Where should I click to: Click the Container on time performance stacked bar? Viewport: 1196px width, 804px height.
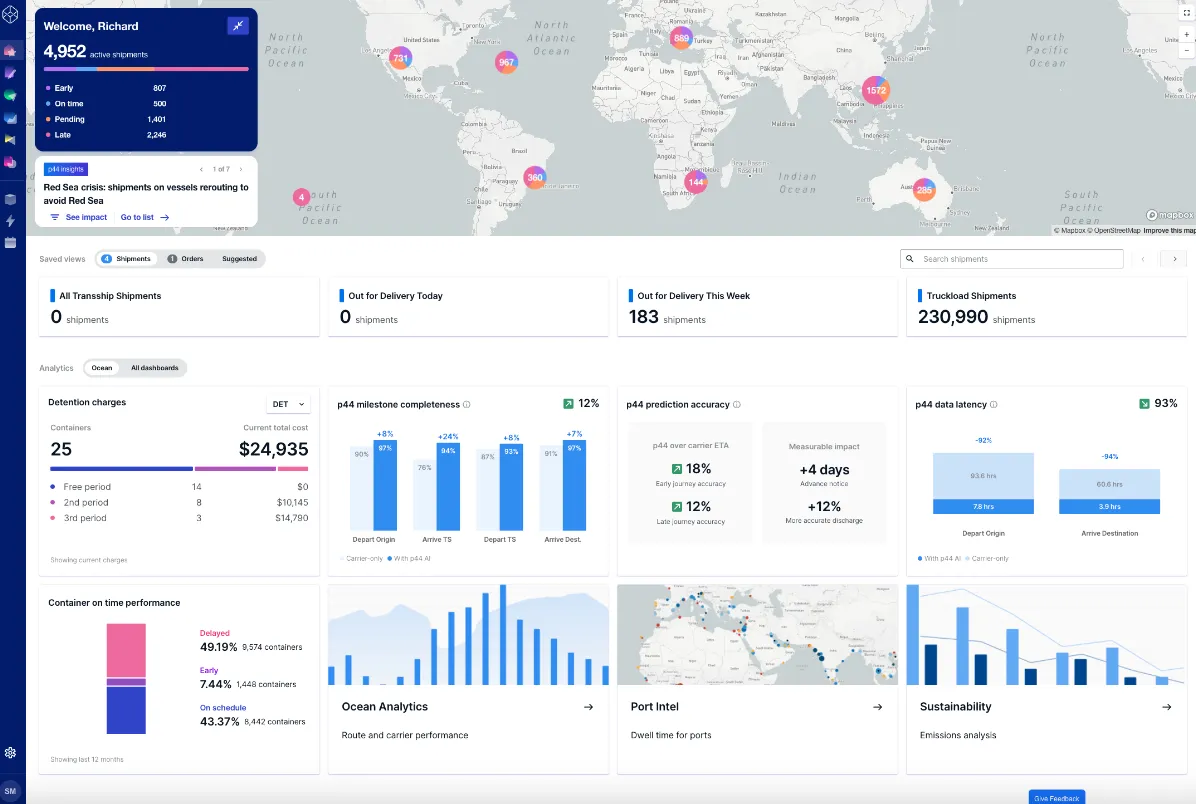pos(126,679)
